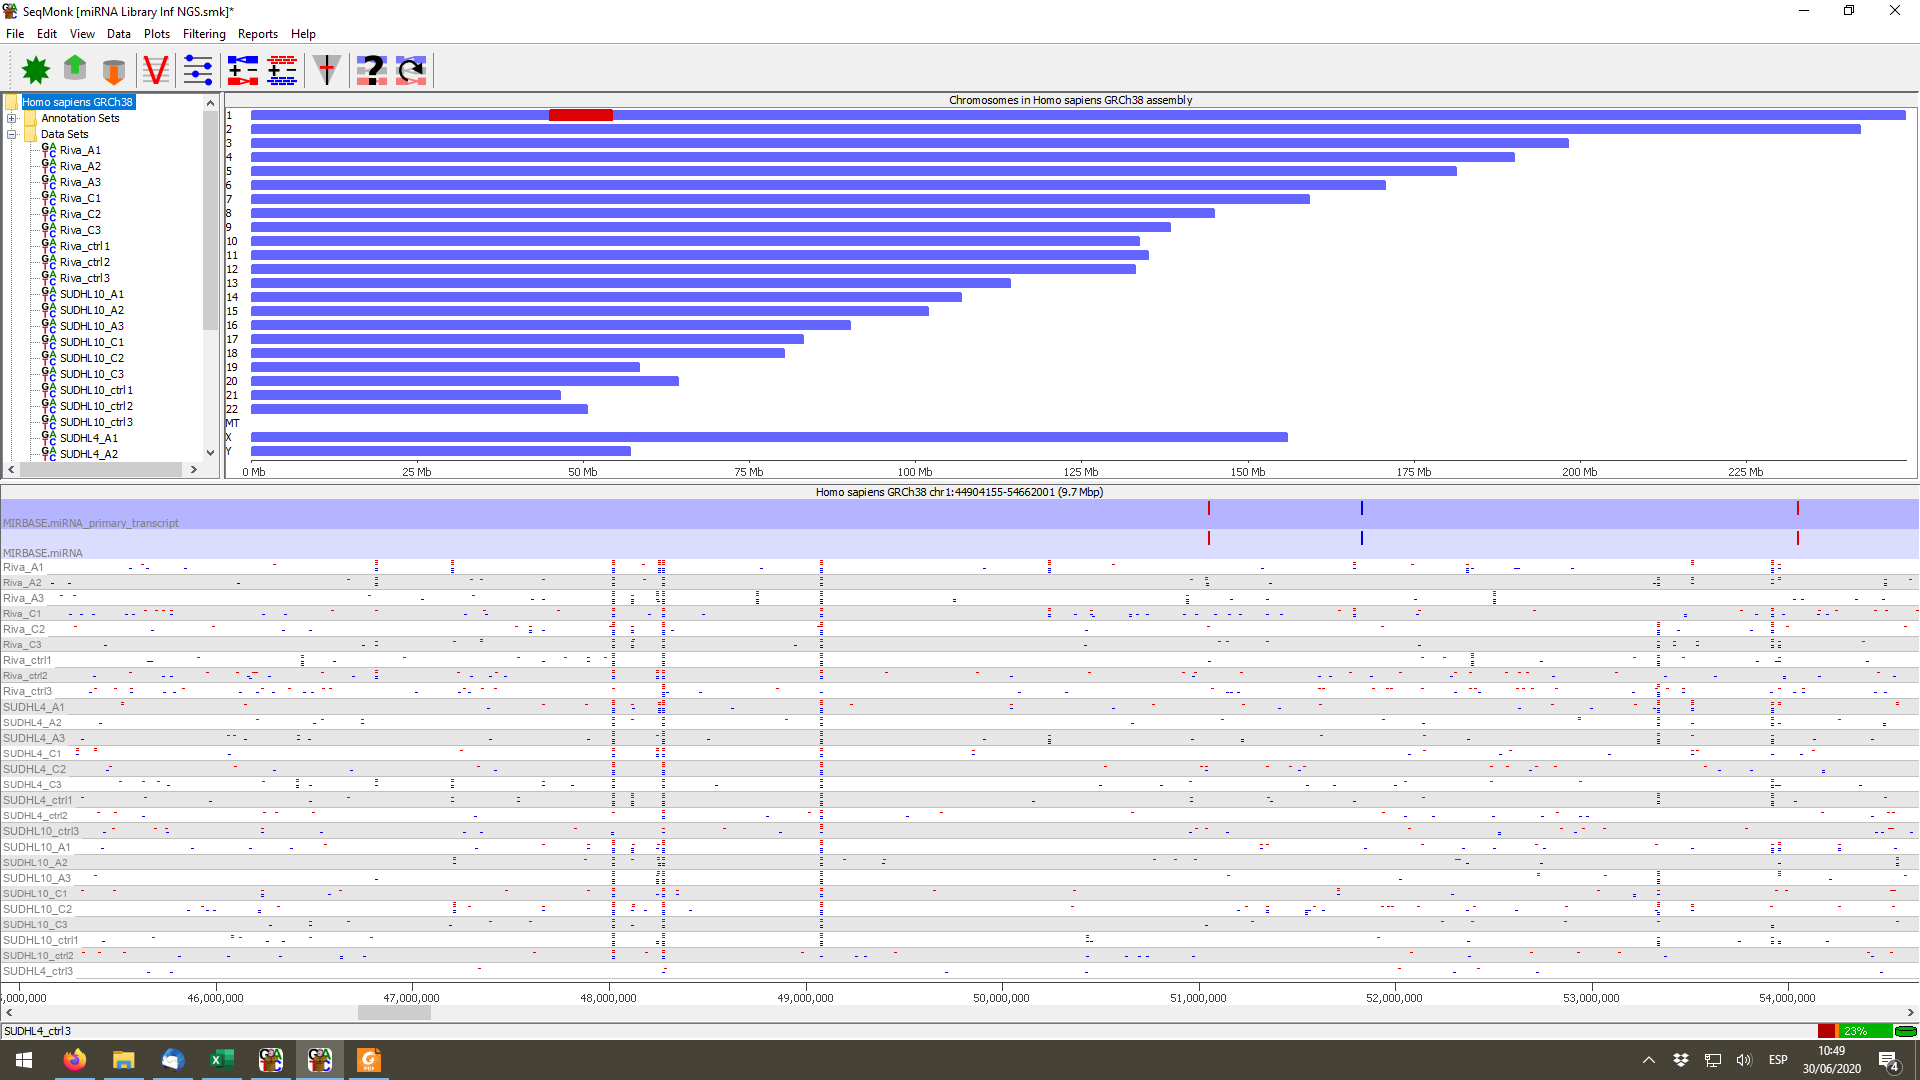Select SUDHL10_ctrl3 in the data tree
The width and height of the screenshot is (1920, 1080).
pos(96,422)
